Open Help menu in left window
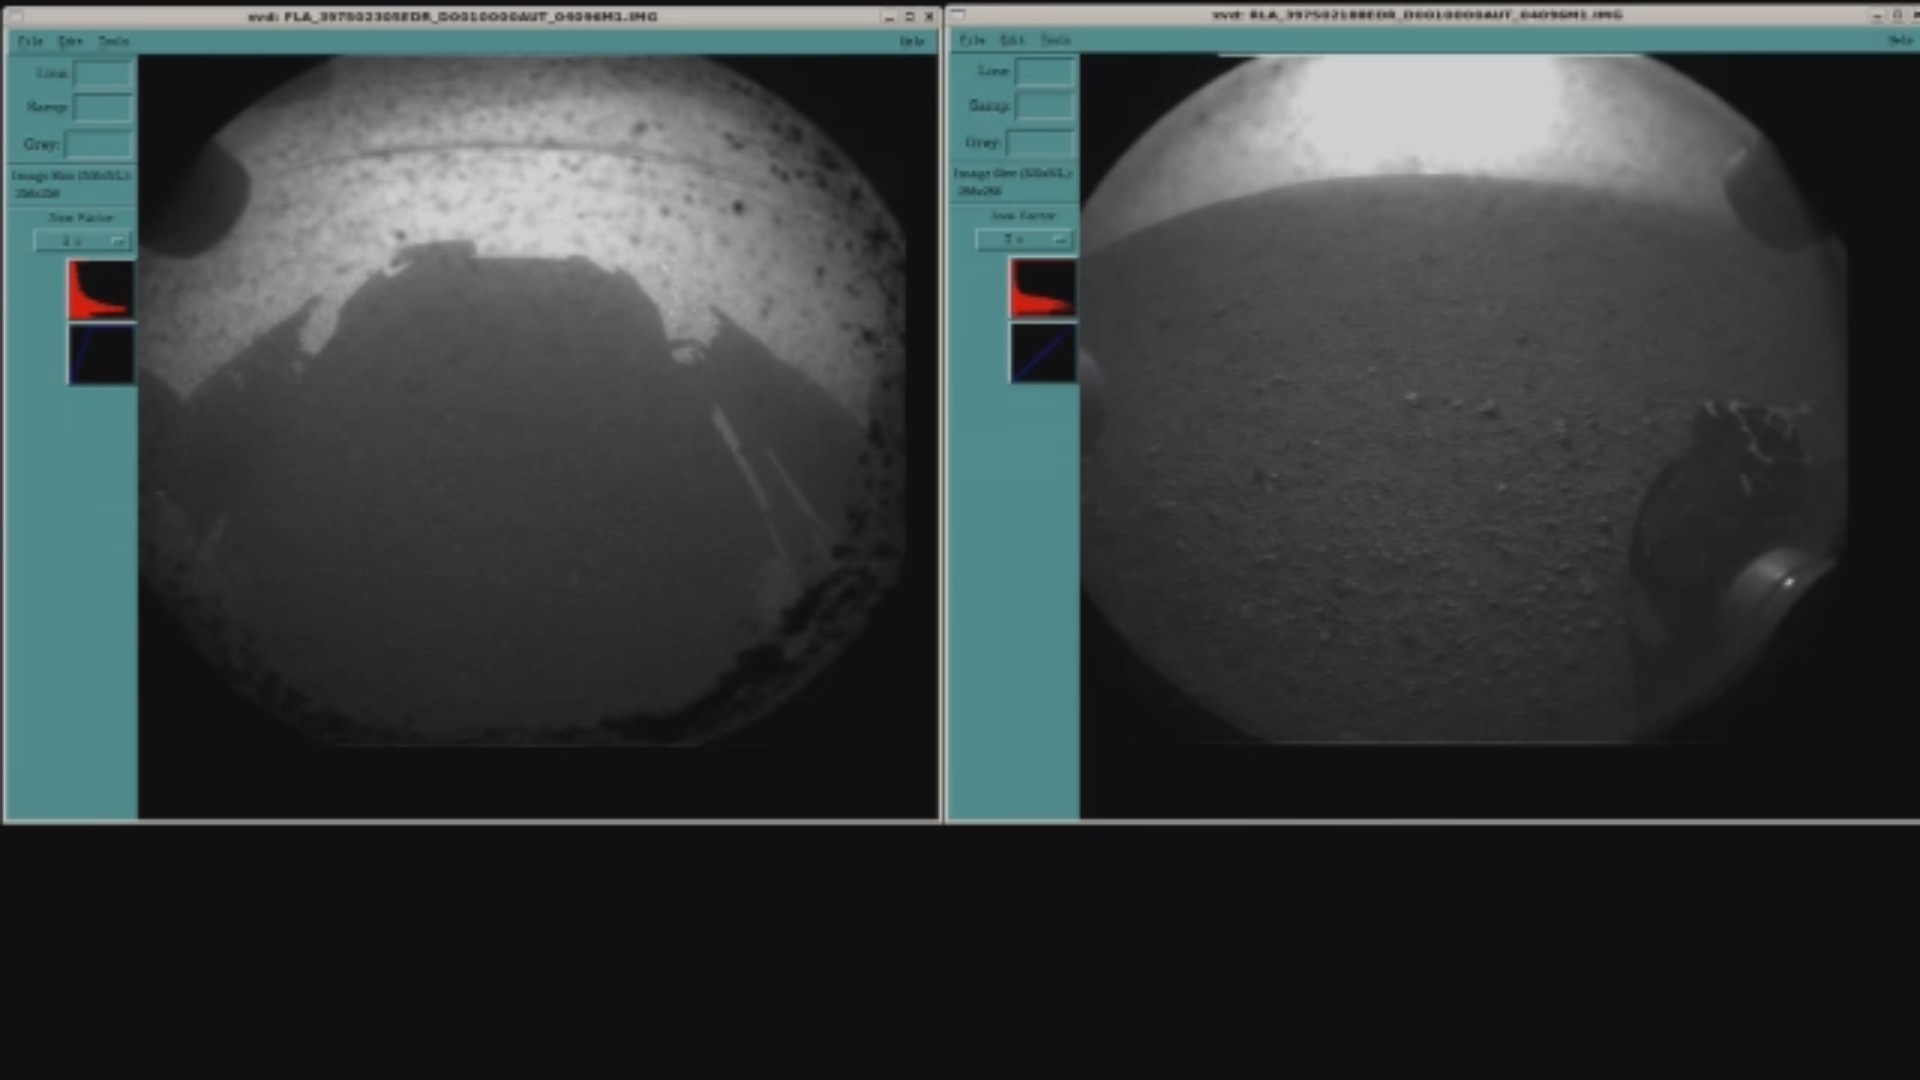The image size is (1920, 1080). [x=911, y=41]
